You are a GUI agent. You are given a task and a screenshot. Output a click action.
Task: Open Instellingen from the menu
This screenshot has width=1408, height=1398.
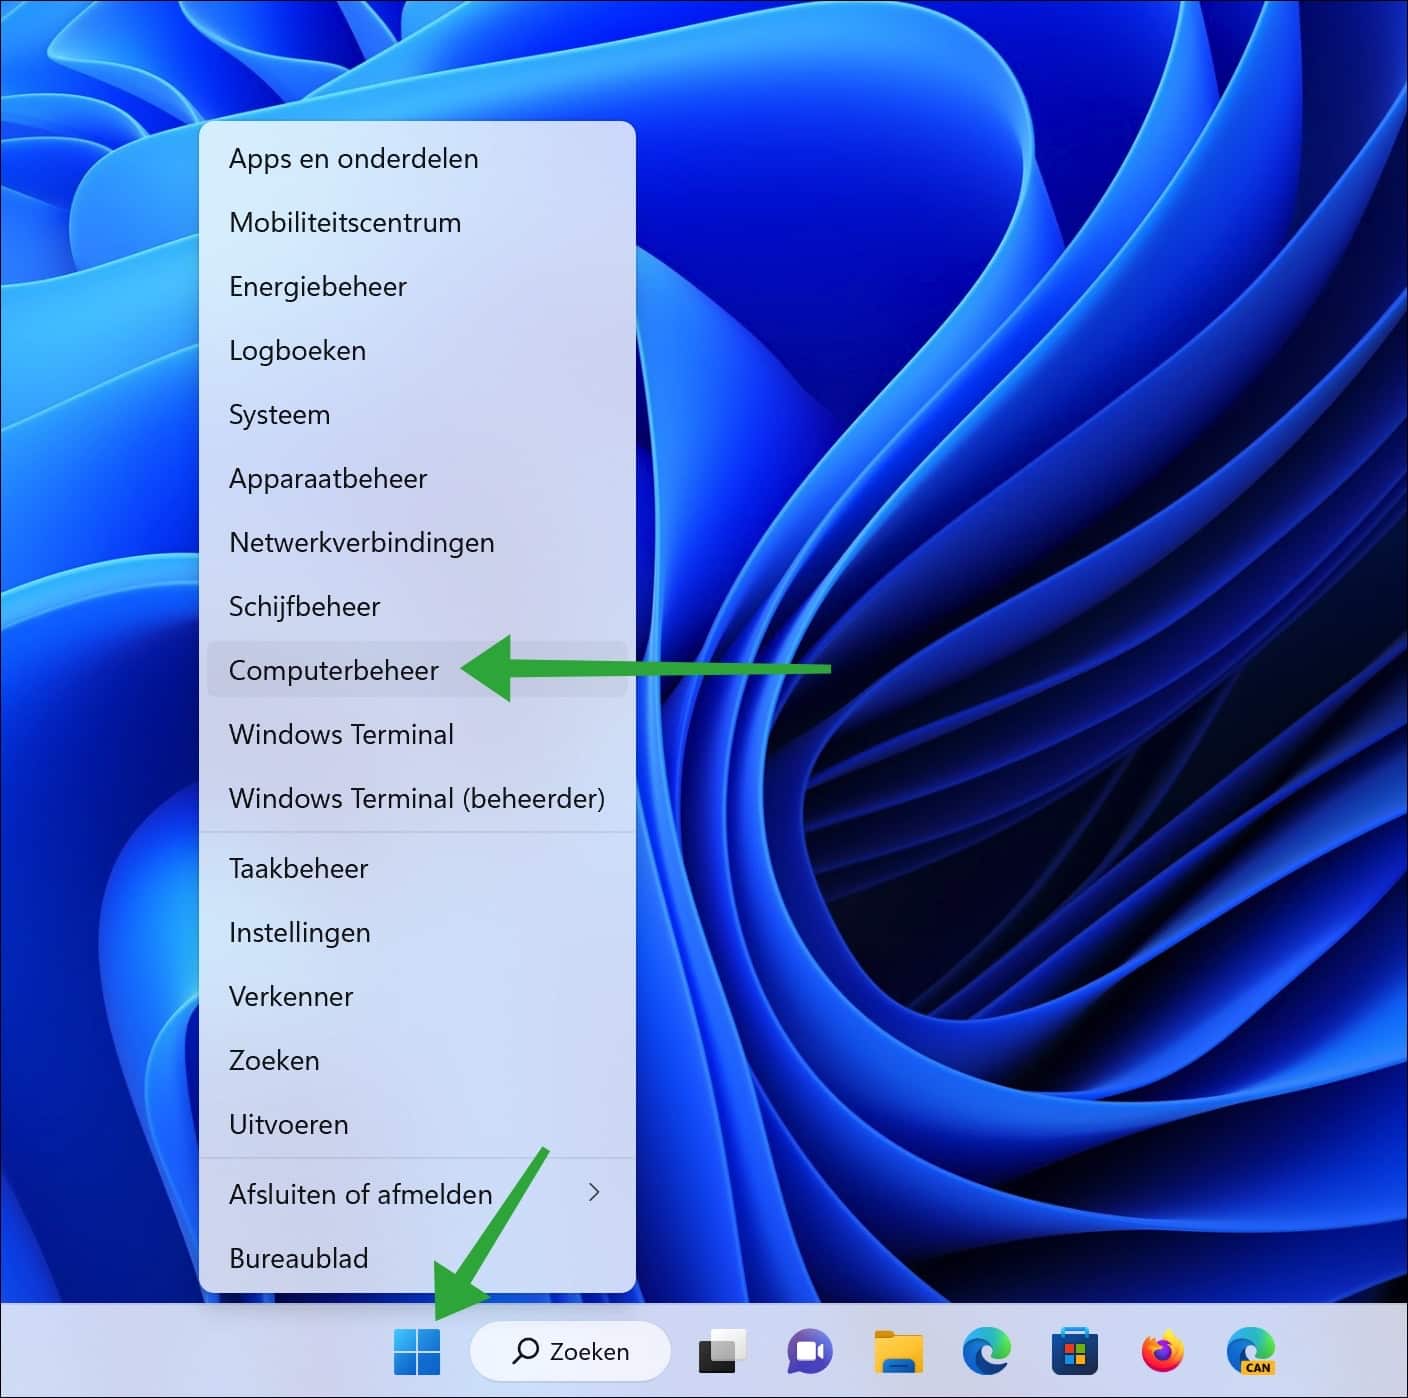[417, 932]
